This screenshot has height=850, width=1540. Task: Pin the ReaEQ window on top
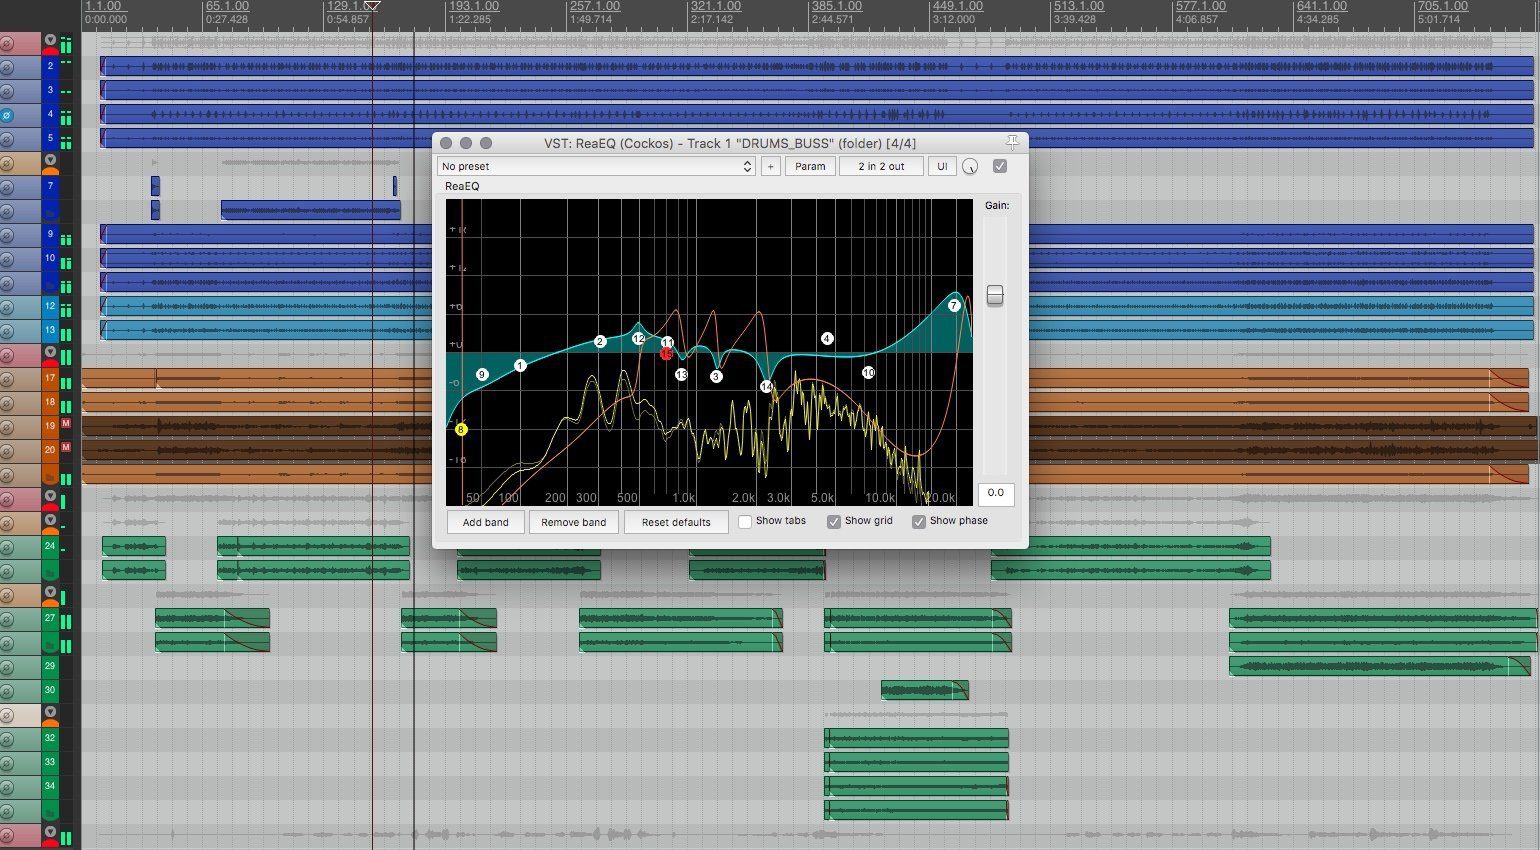pos(1012,142)
